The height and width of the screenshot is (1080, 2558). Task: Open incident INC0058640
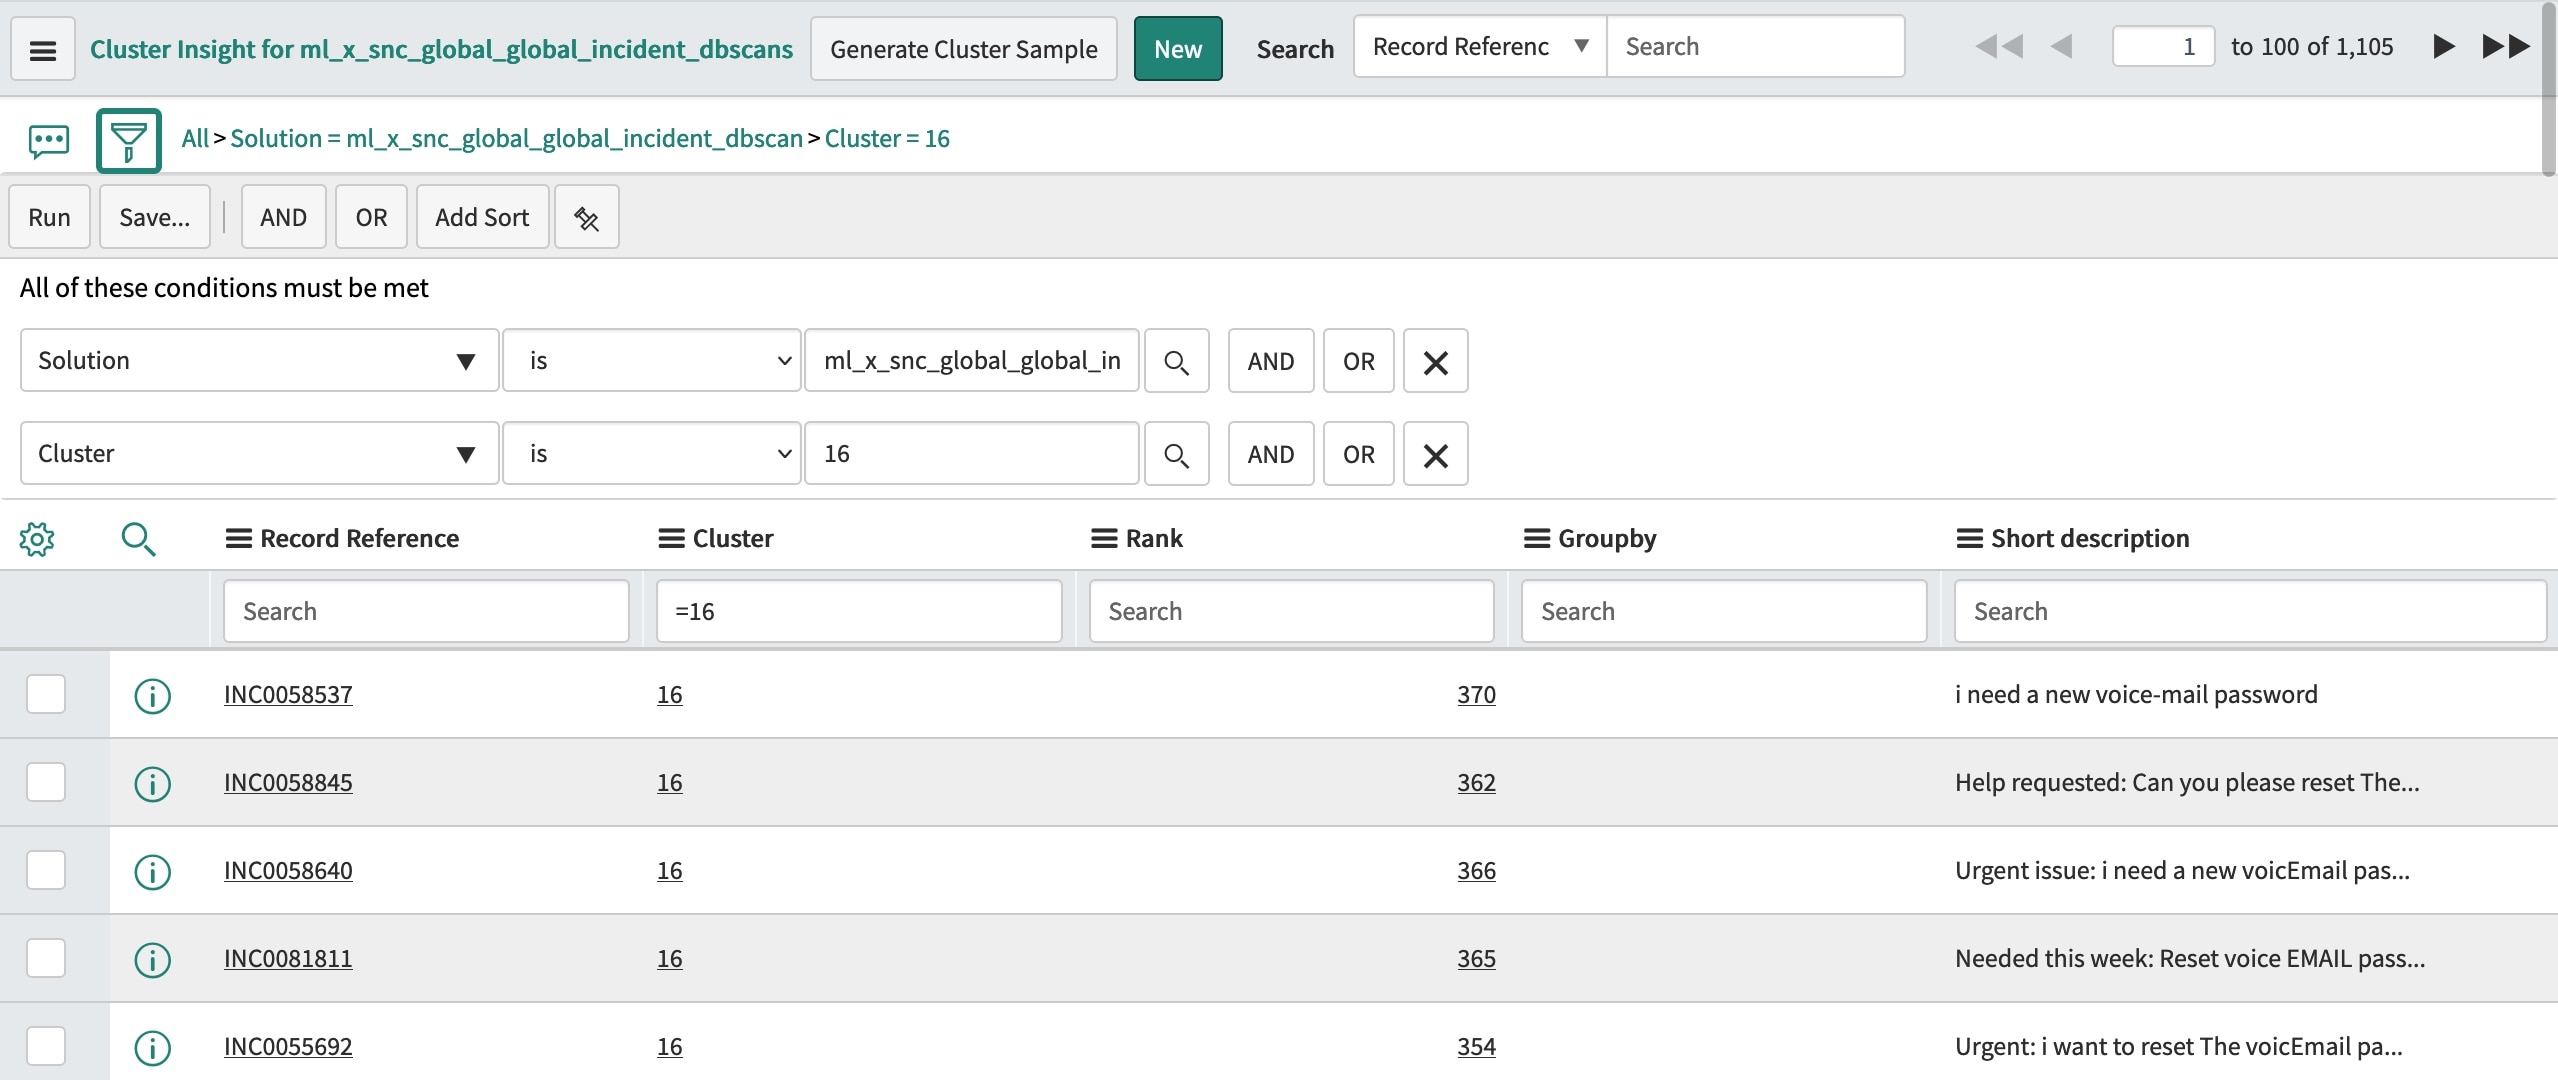click(x=288, y=870)
